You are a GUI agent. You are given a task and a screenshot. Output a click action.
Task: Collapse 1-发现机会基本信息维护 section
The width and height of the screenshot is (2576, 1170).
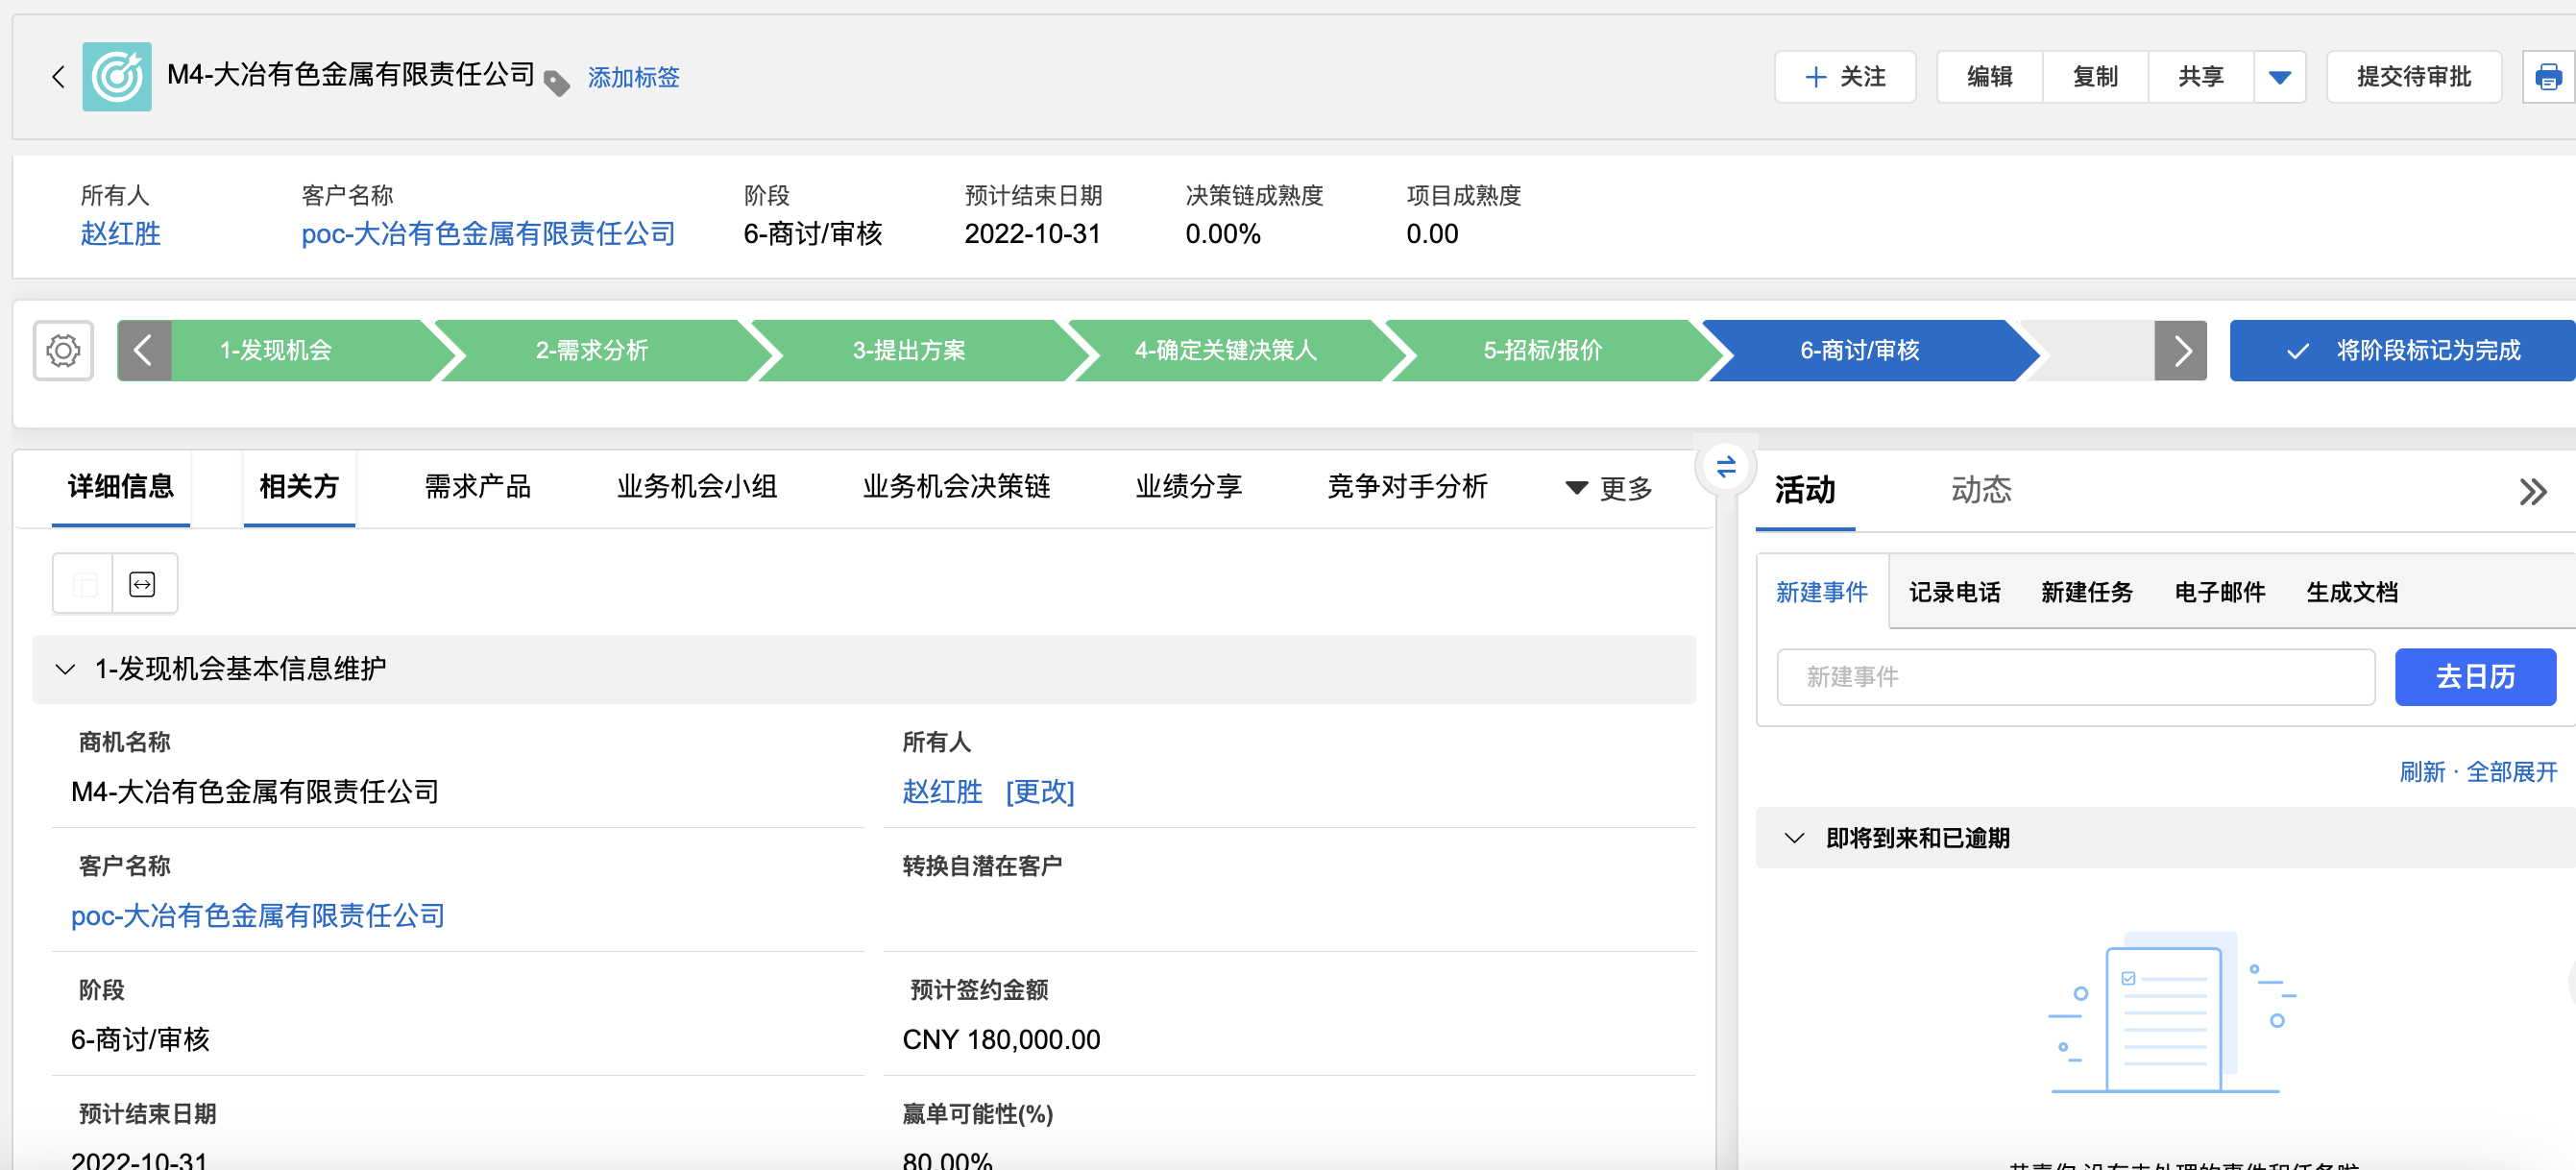(66, 669)
